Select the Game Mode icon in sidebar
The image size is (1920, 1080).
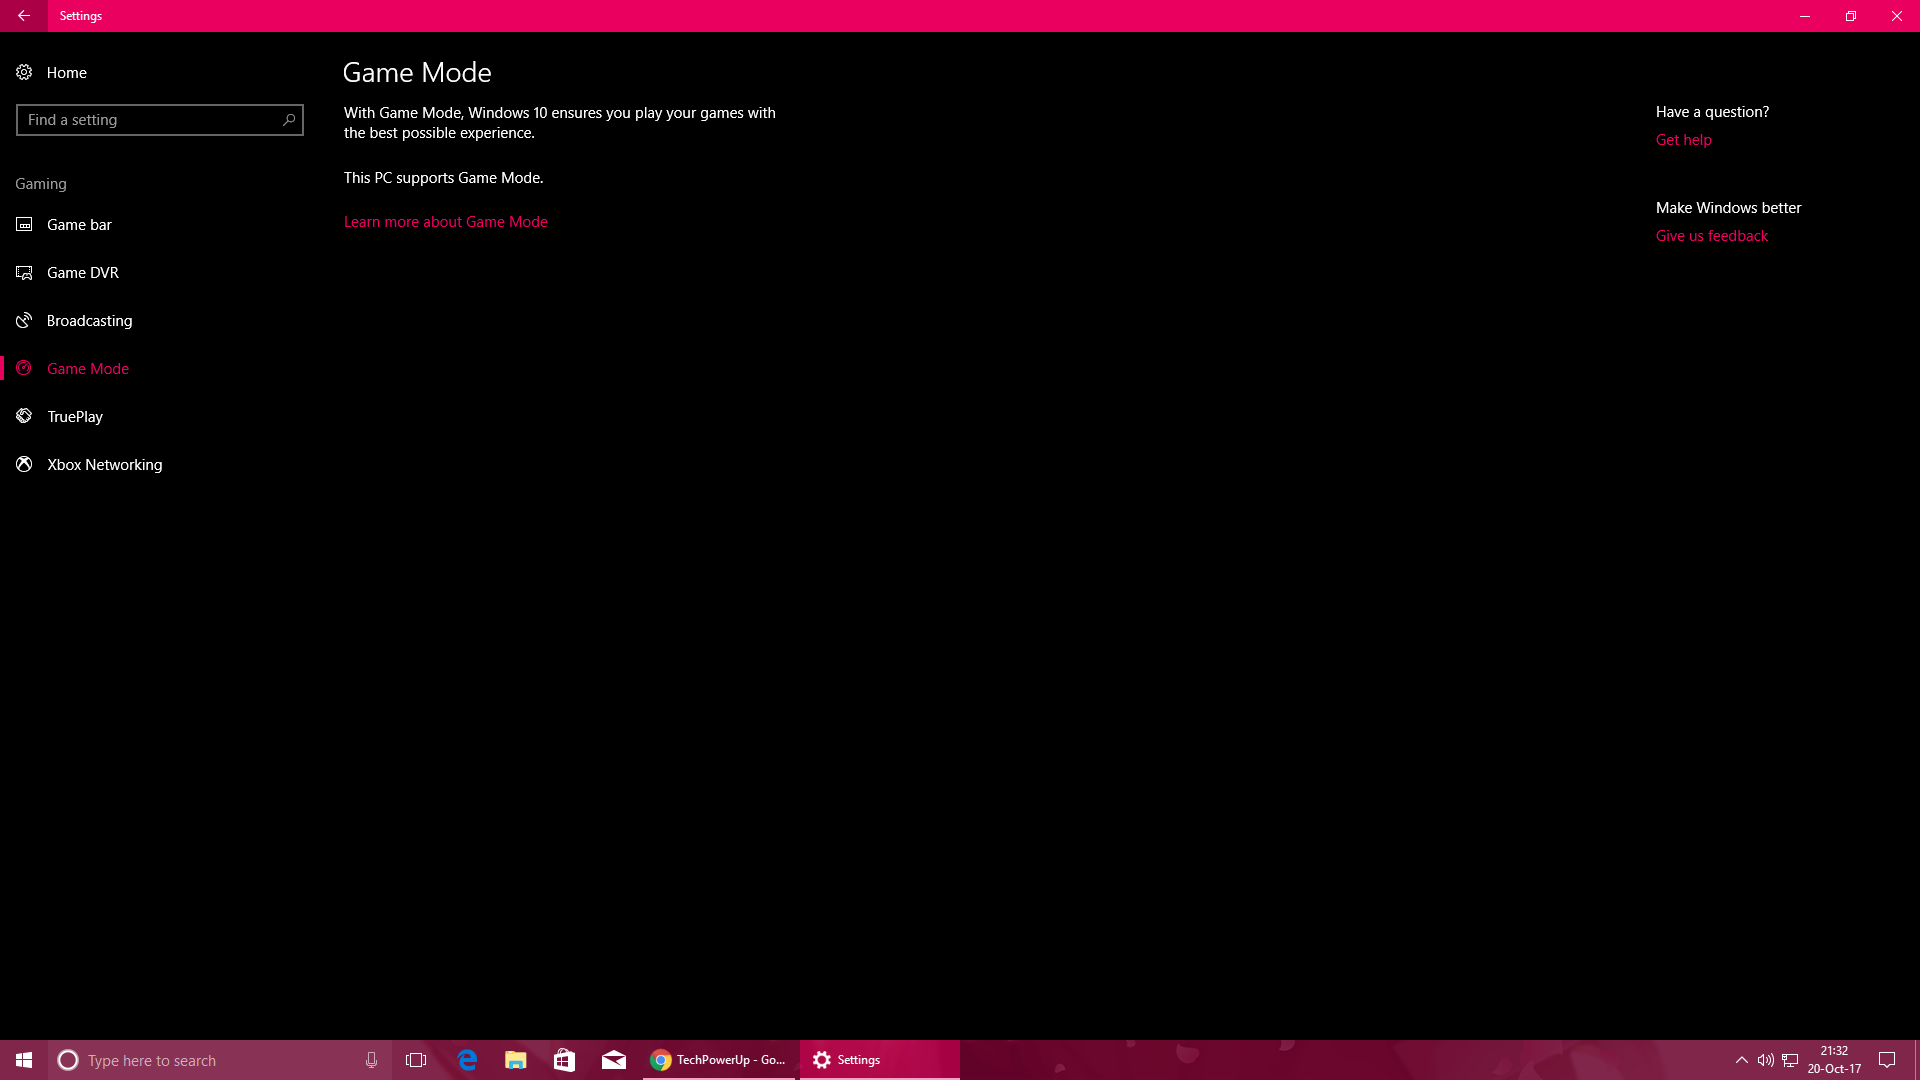(24, 368)
